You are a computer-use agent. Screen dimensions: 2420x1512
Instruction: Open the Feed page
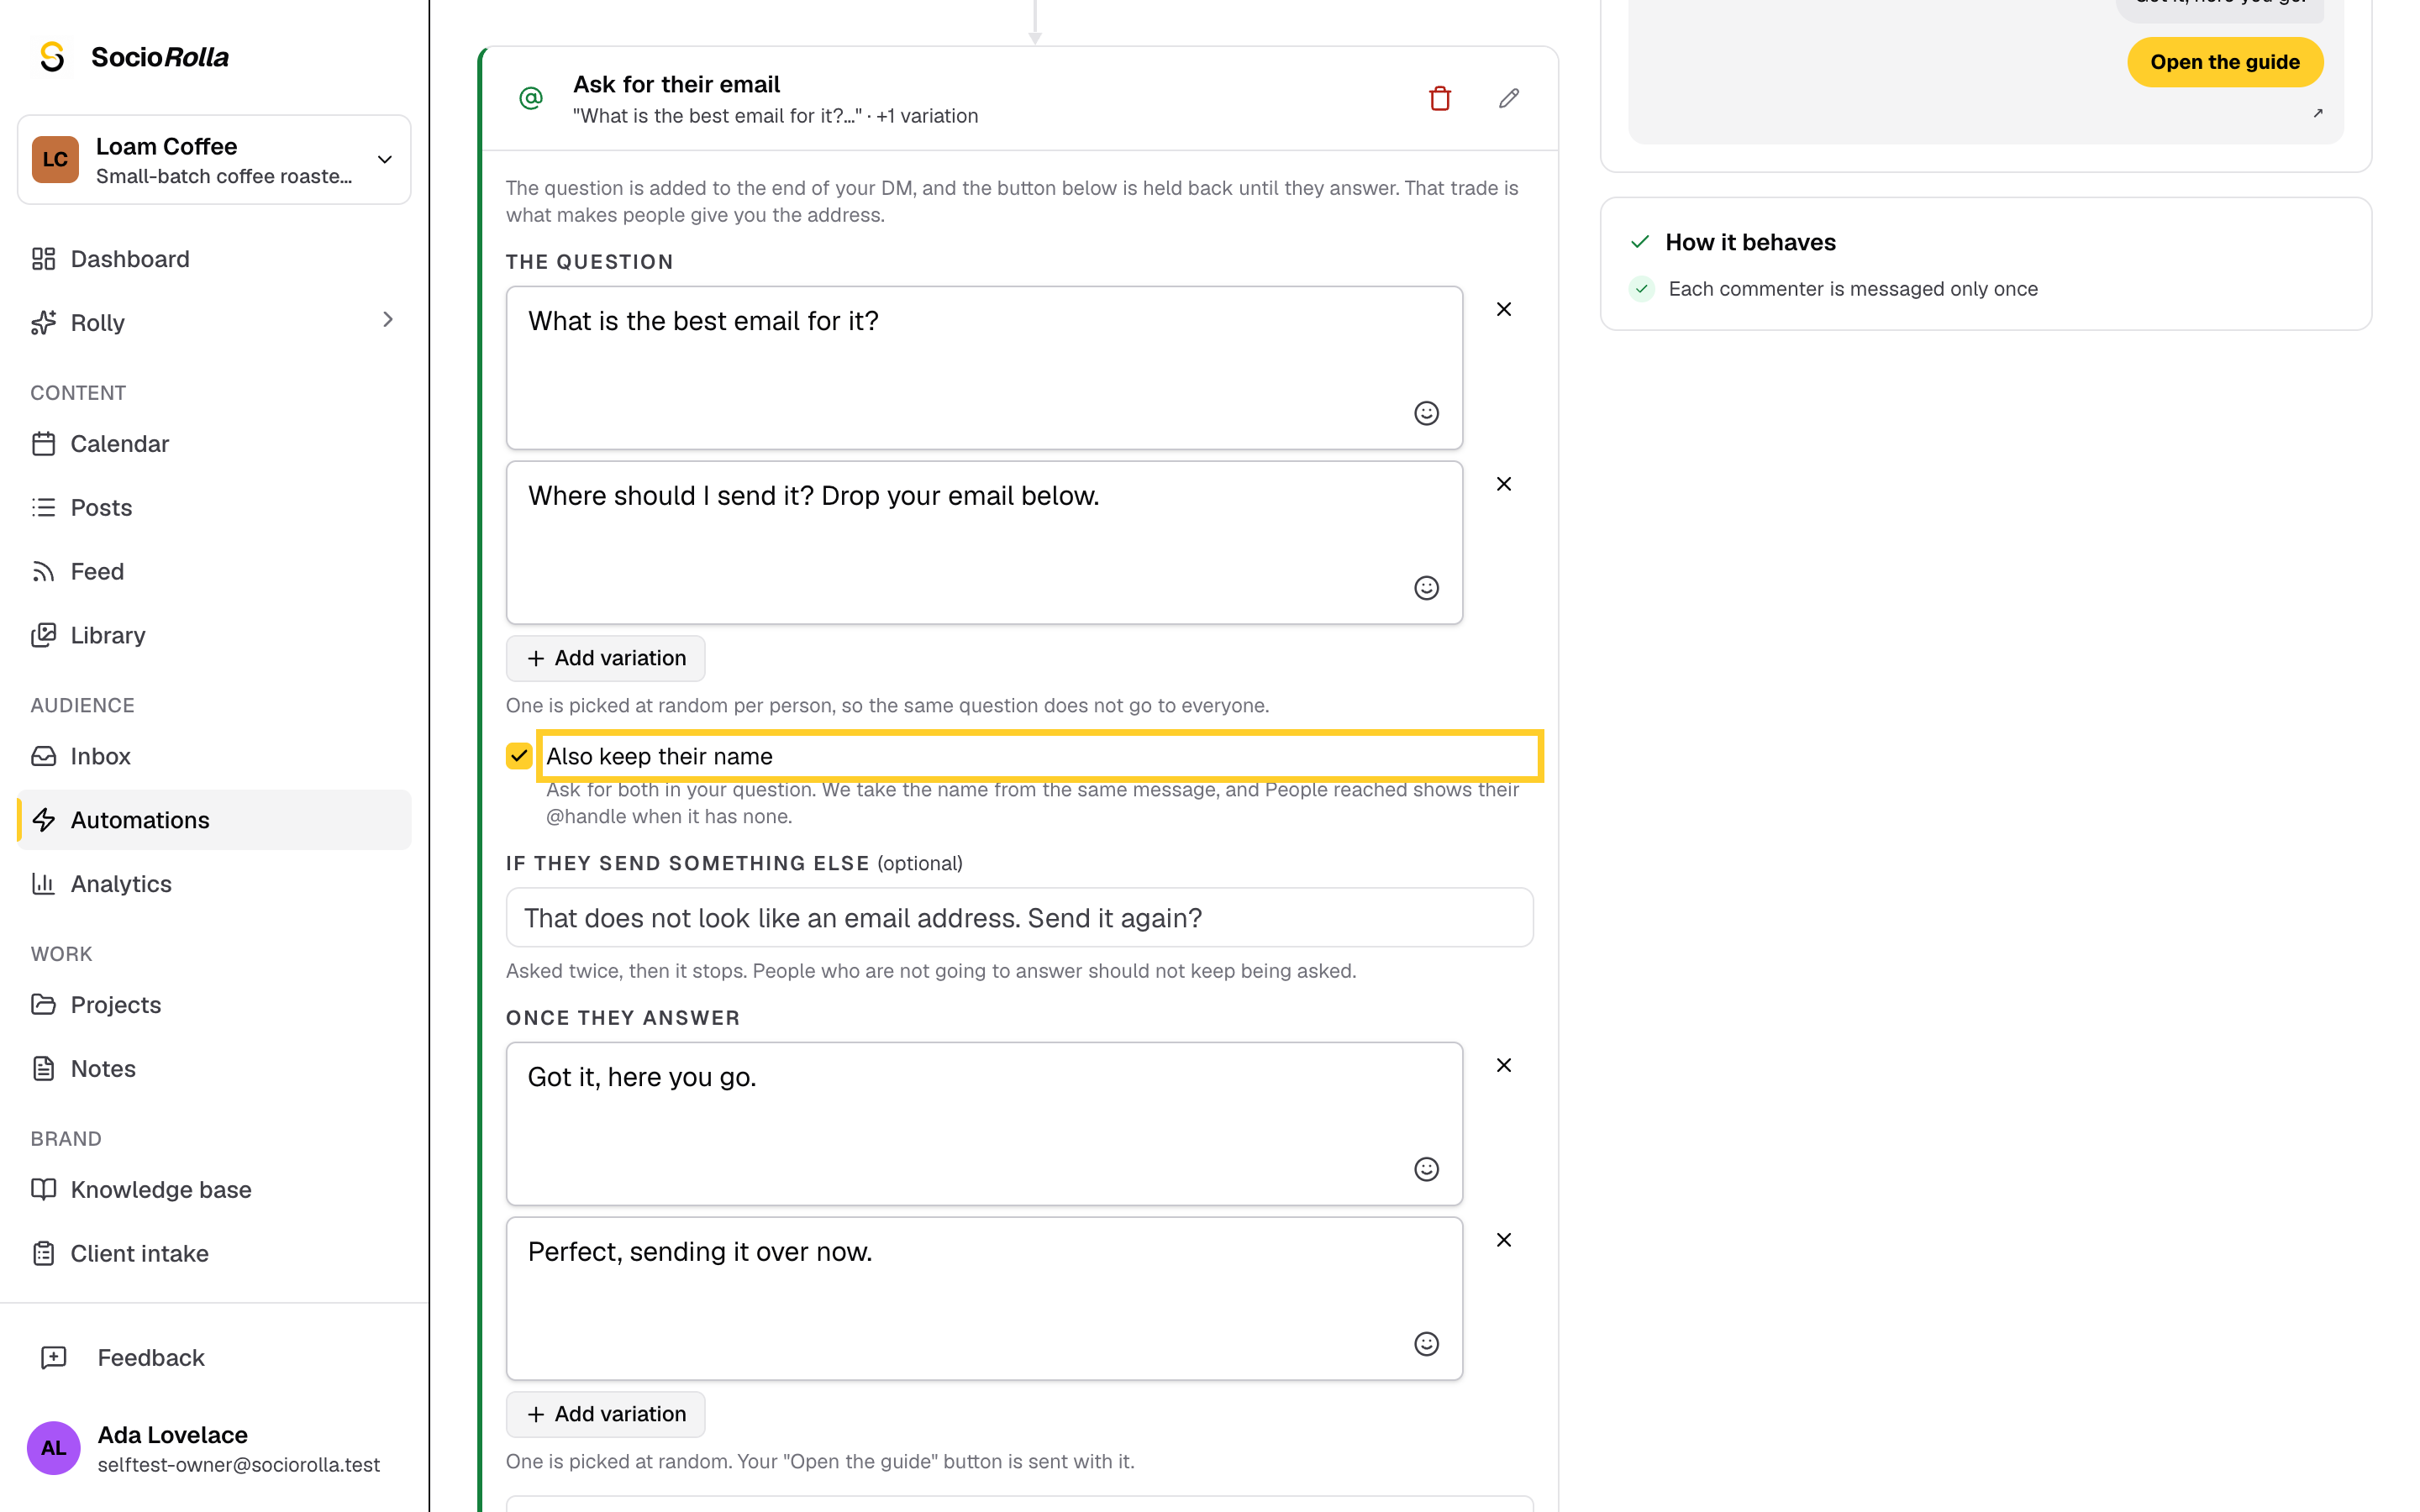pyautogui.click(x=214, y=572)
